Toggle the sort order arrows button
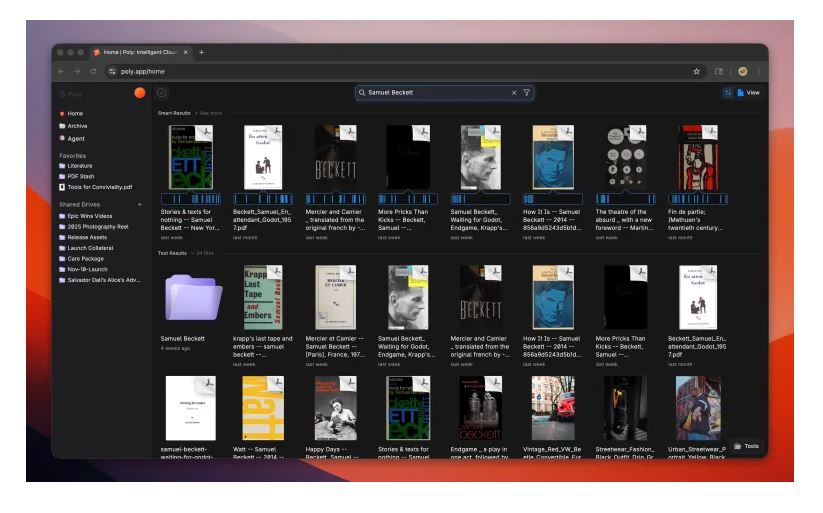Viewport: 823px width, 513px height. click(727, 92)
